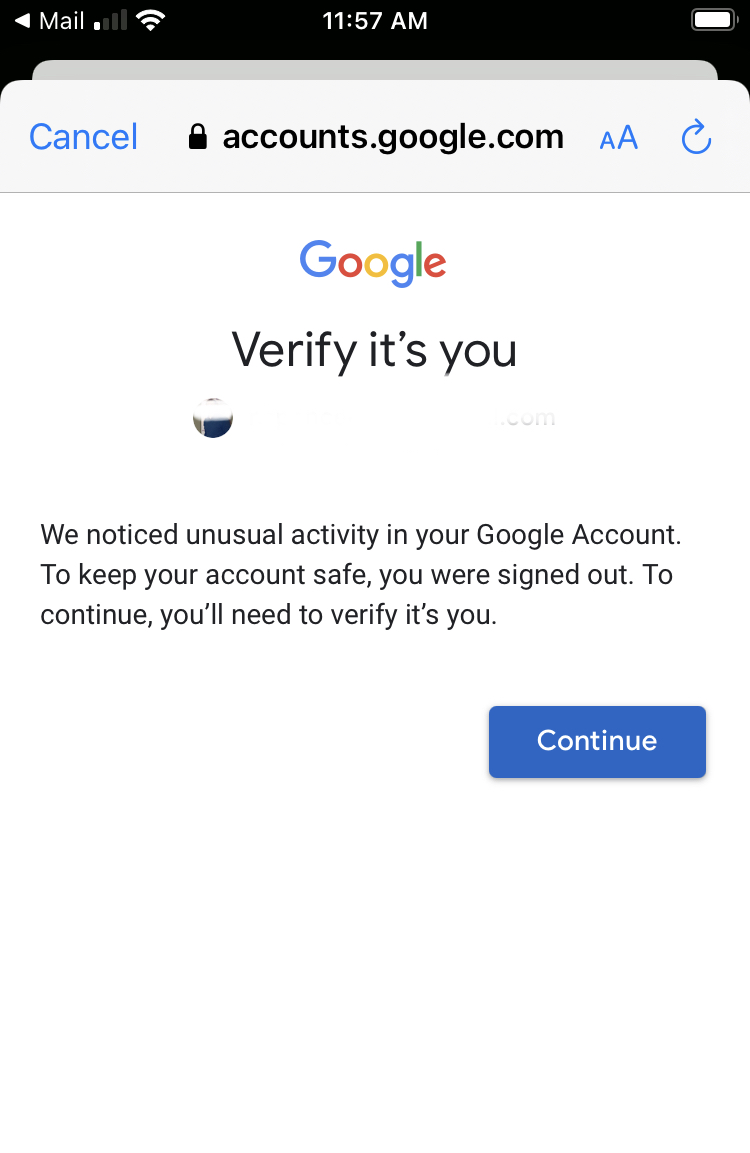Image resolution: width=750 pixels, height=1153 pixels.
Task: Tap the back arrow beside Mail
Action: point(22,20)
